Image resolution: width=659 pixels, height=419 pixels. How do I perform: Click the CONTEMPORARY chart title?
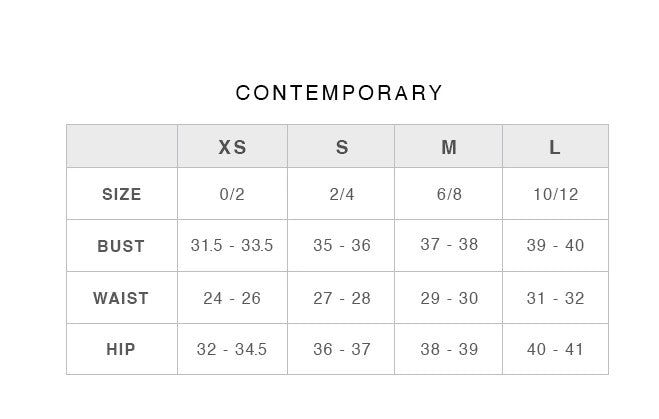[x=339, y=93]
